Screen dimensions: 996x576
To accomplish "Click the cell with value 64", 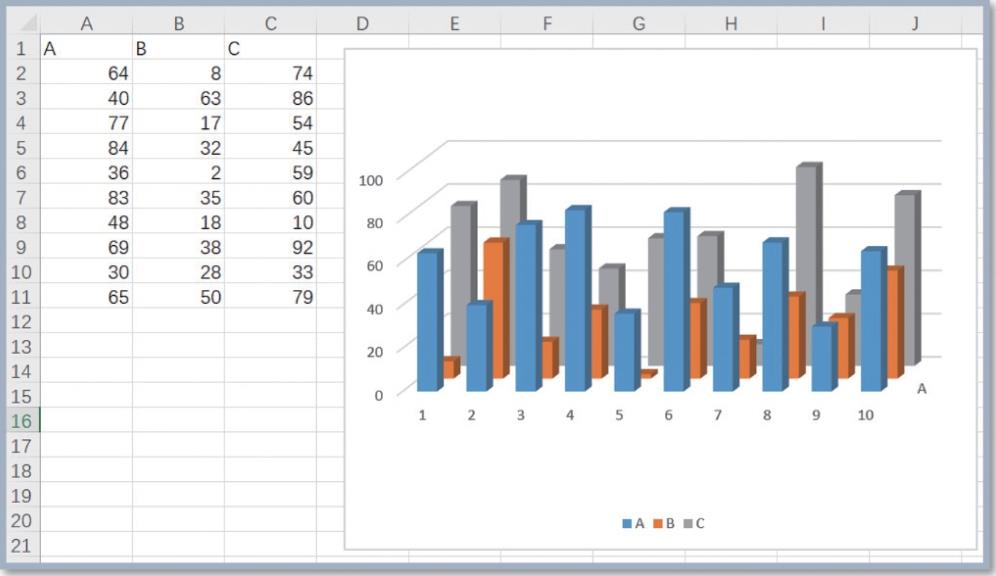I will click(x=86, y=73).
